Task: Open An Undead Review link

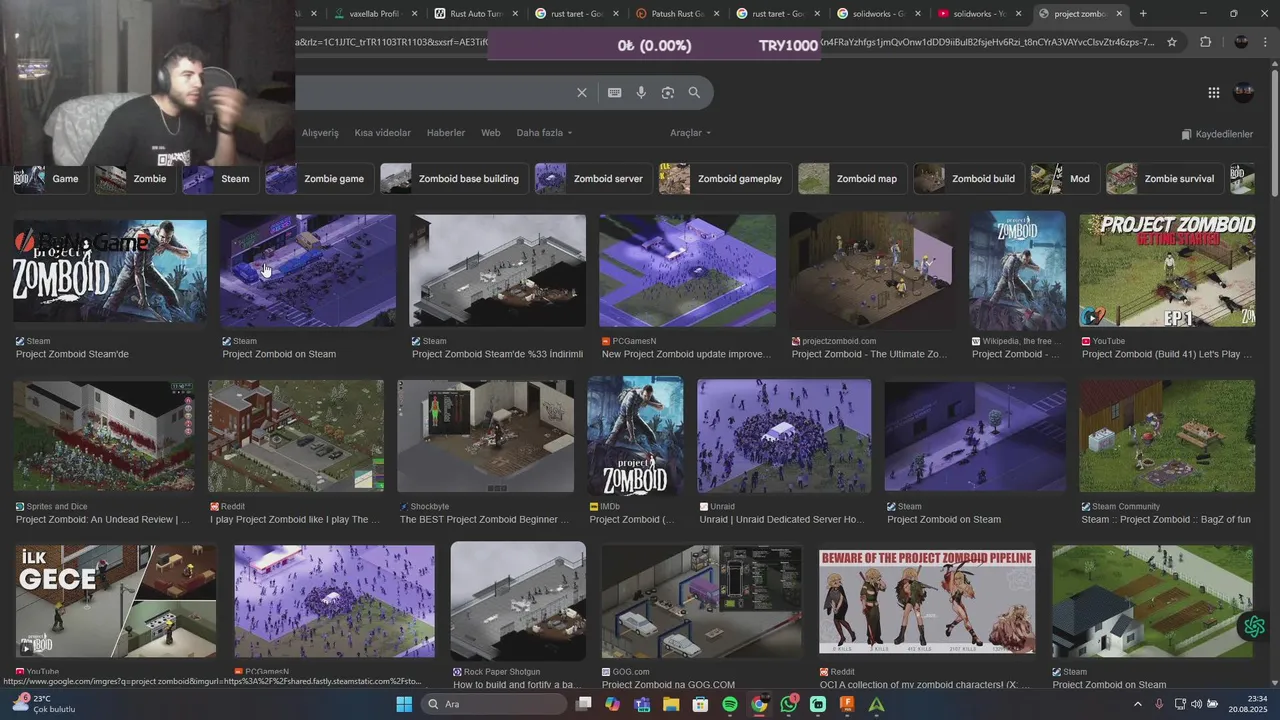Action: pyautogui.click(x=102, y=519)
